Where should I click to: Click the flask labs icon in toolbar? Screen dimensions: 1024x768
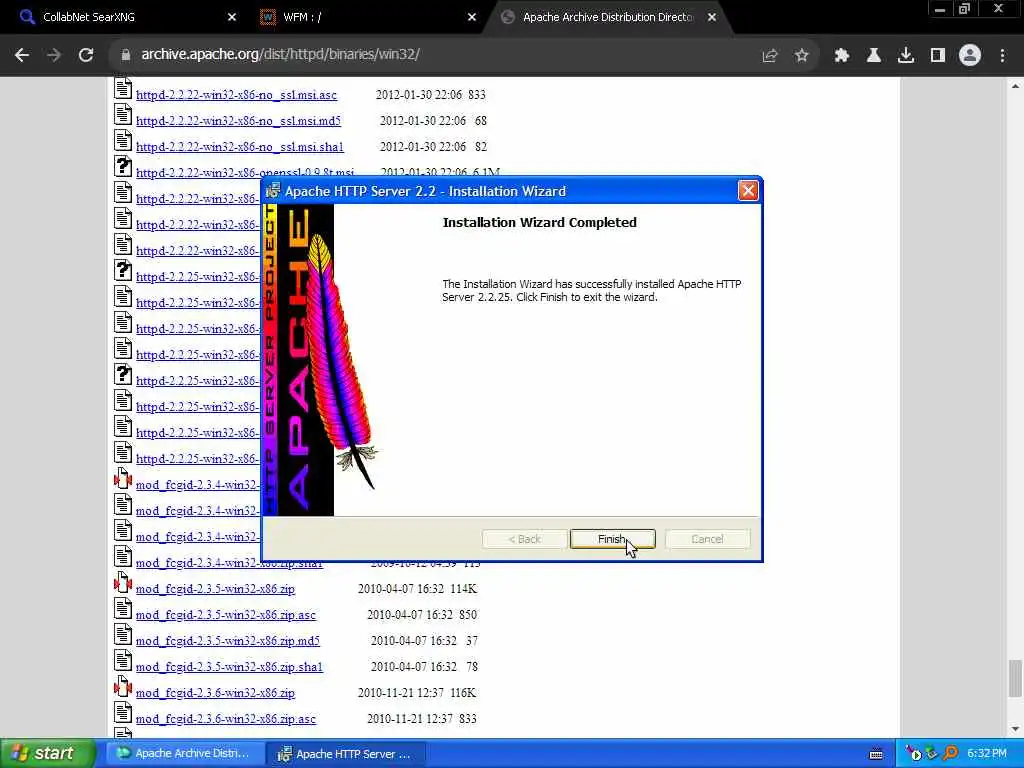coord(874,56)
